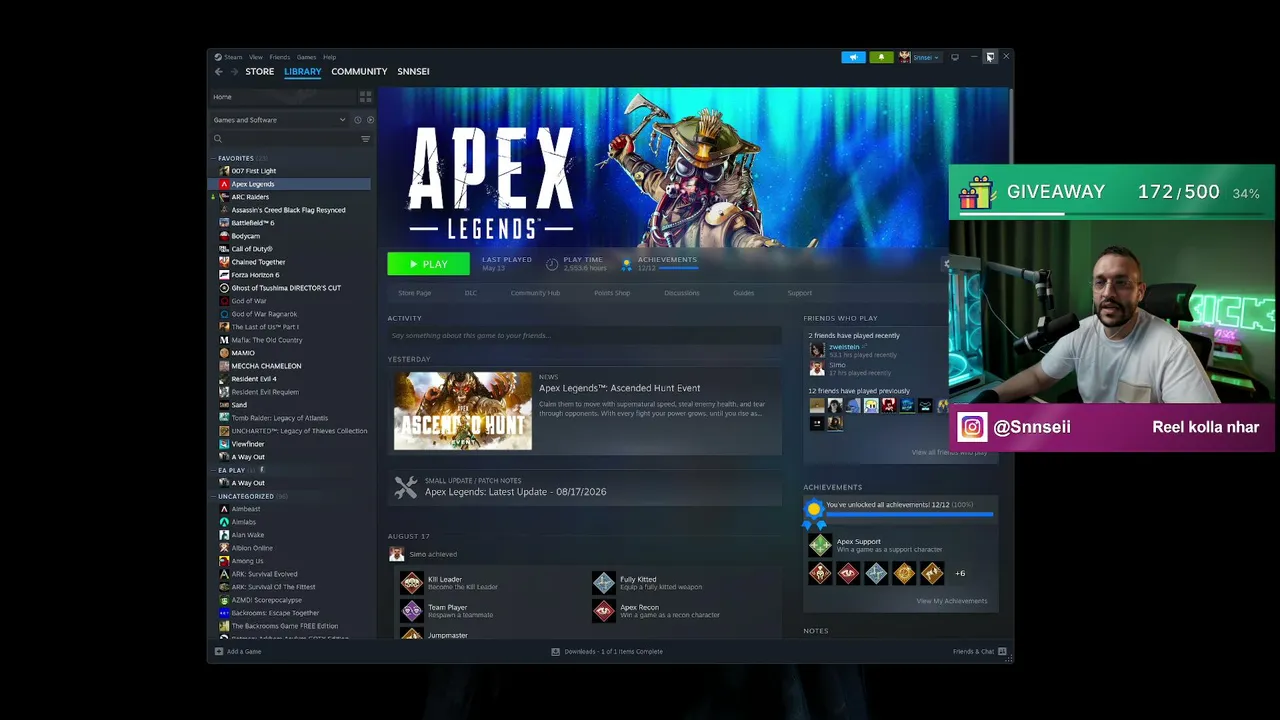Click the library Home button
Image resolution: width=1280 pixels, height=720 pixels.
pos(283,97)
